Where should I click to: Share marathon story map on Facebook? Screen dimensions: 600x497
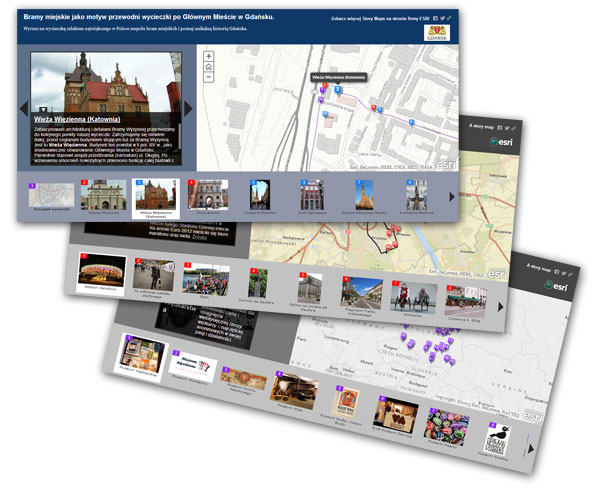coord(500,128)
